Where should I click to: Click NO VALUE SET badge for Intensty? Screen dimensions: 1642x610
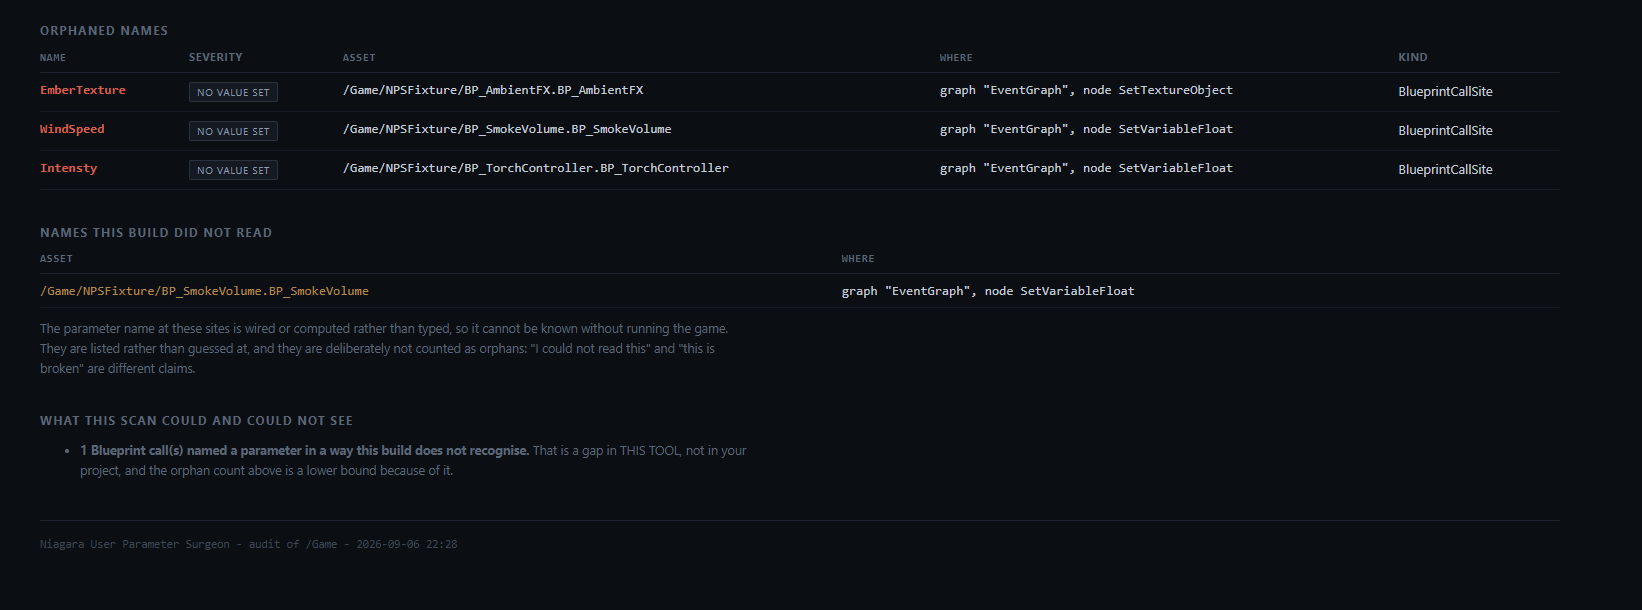click(x=233, y=170)
